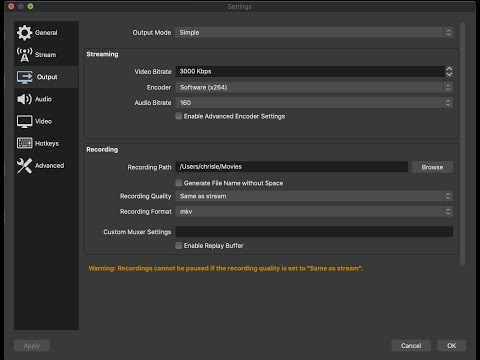Open the Output Mode dropdown

(x=314, y=32)
